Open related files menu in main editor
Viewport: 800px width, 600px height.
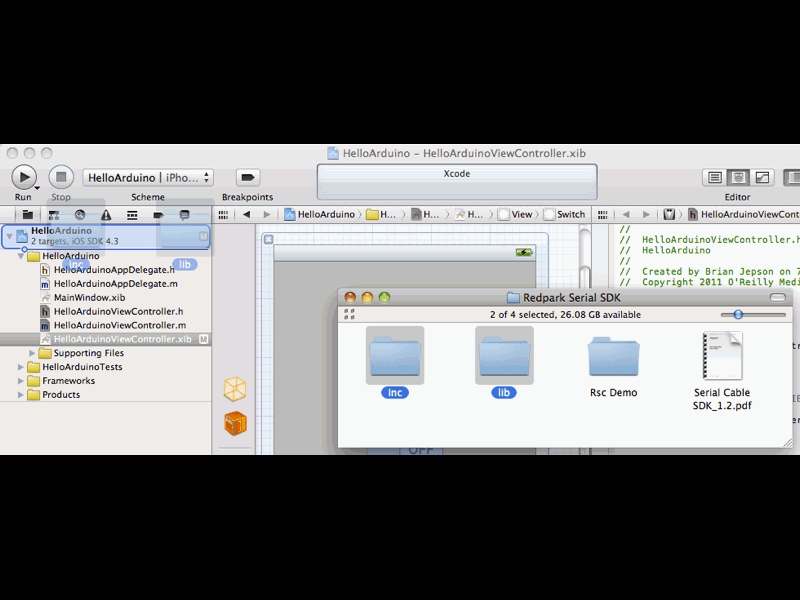223,215
